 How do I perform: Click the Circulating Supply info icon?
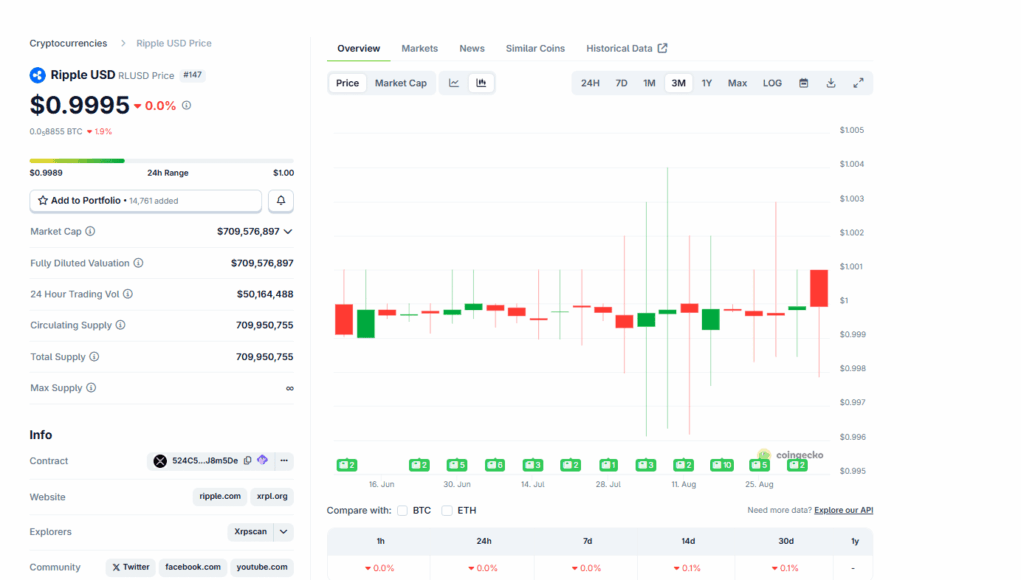pos(120,325)
